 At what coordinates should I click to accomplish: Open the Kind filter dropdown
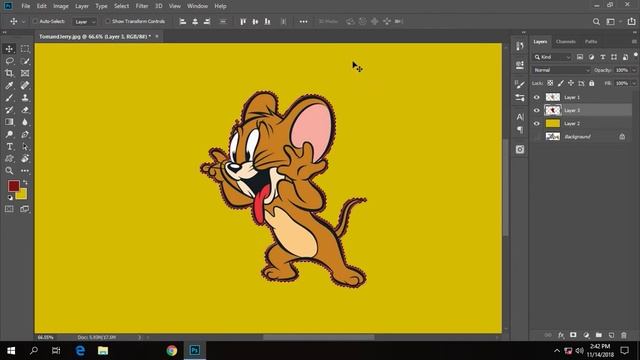[x=552, y=57]
